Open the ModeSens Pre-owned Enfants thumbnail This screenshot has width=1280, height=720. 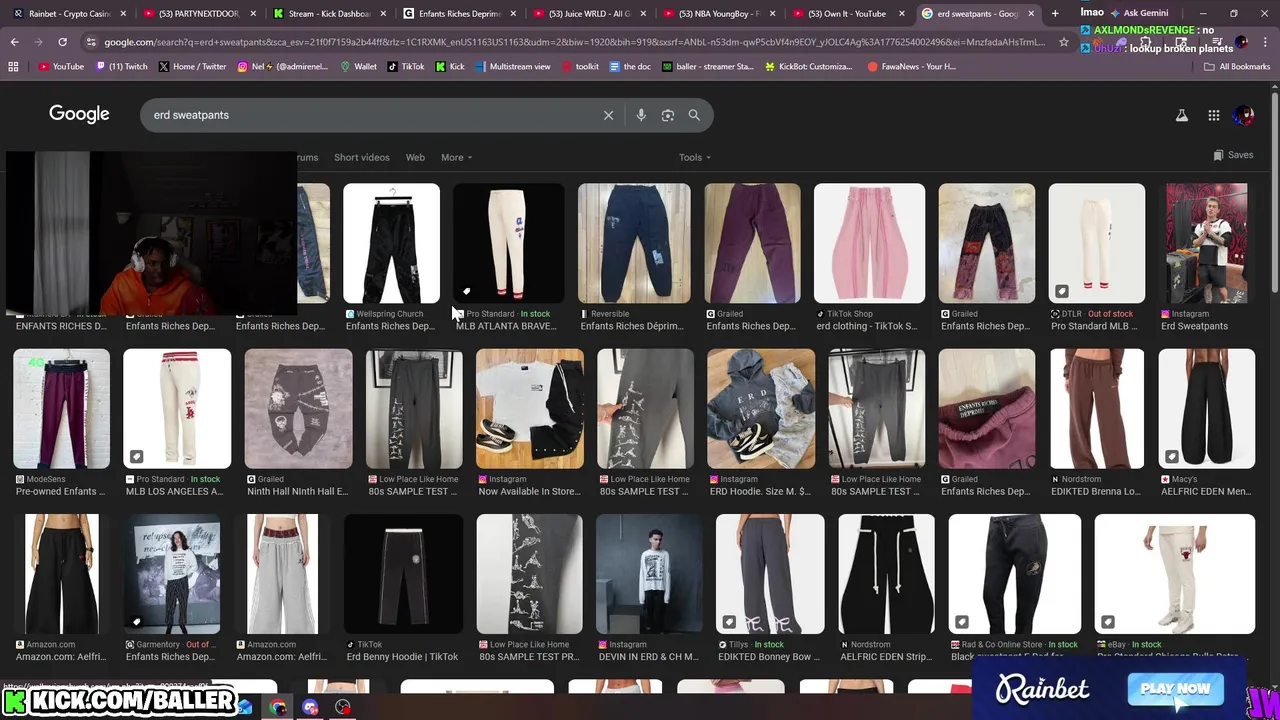[x=61, y=409]
